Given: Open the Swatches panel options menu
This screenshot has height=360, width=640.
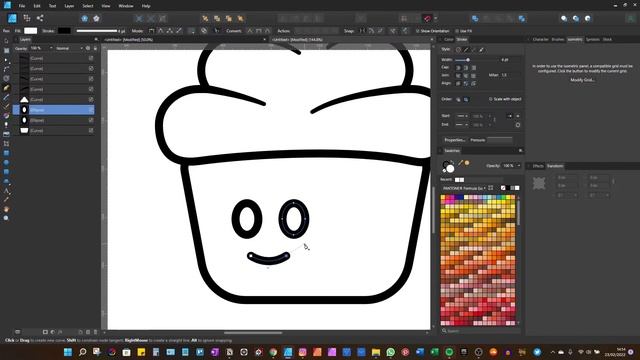Looking at the screenshot, I should tap(520, 151).
